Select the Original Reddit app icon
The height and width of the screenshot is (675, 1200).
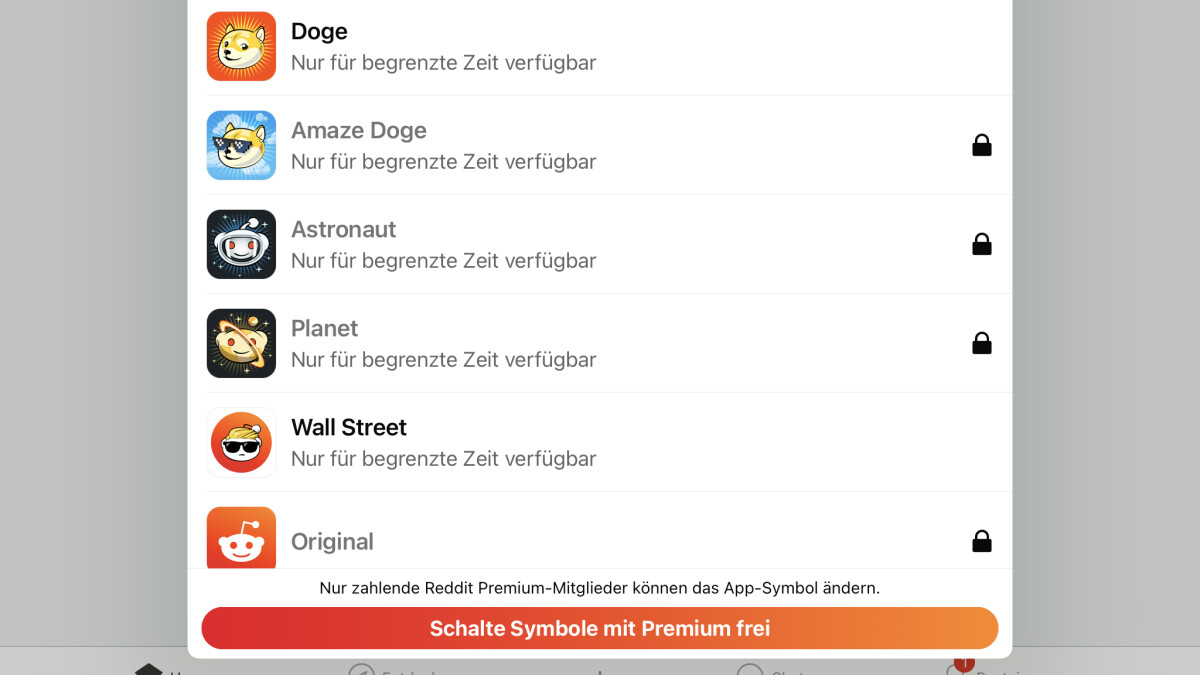point(241,538)
